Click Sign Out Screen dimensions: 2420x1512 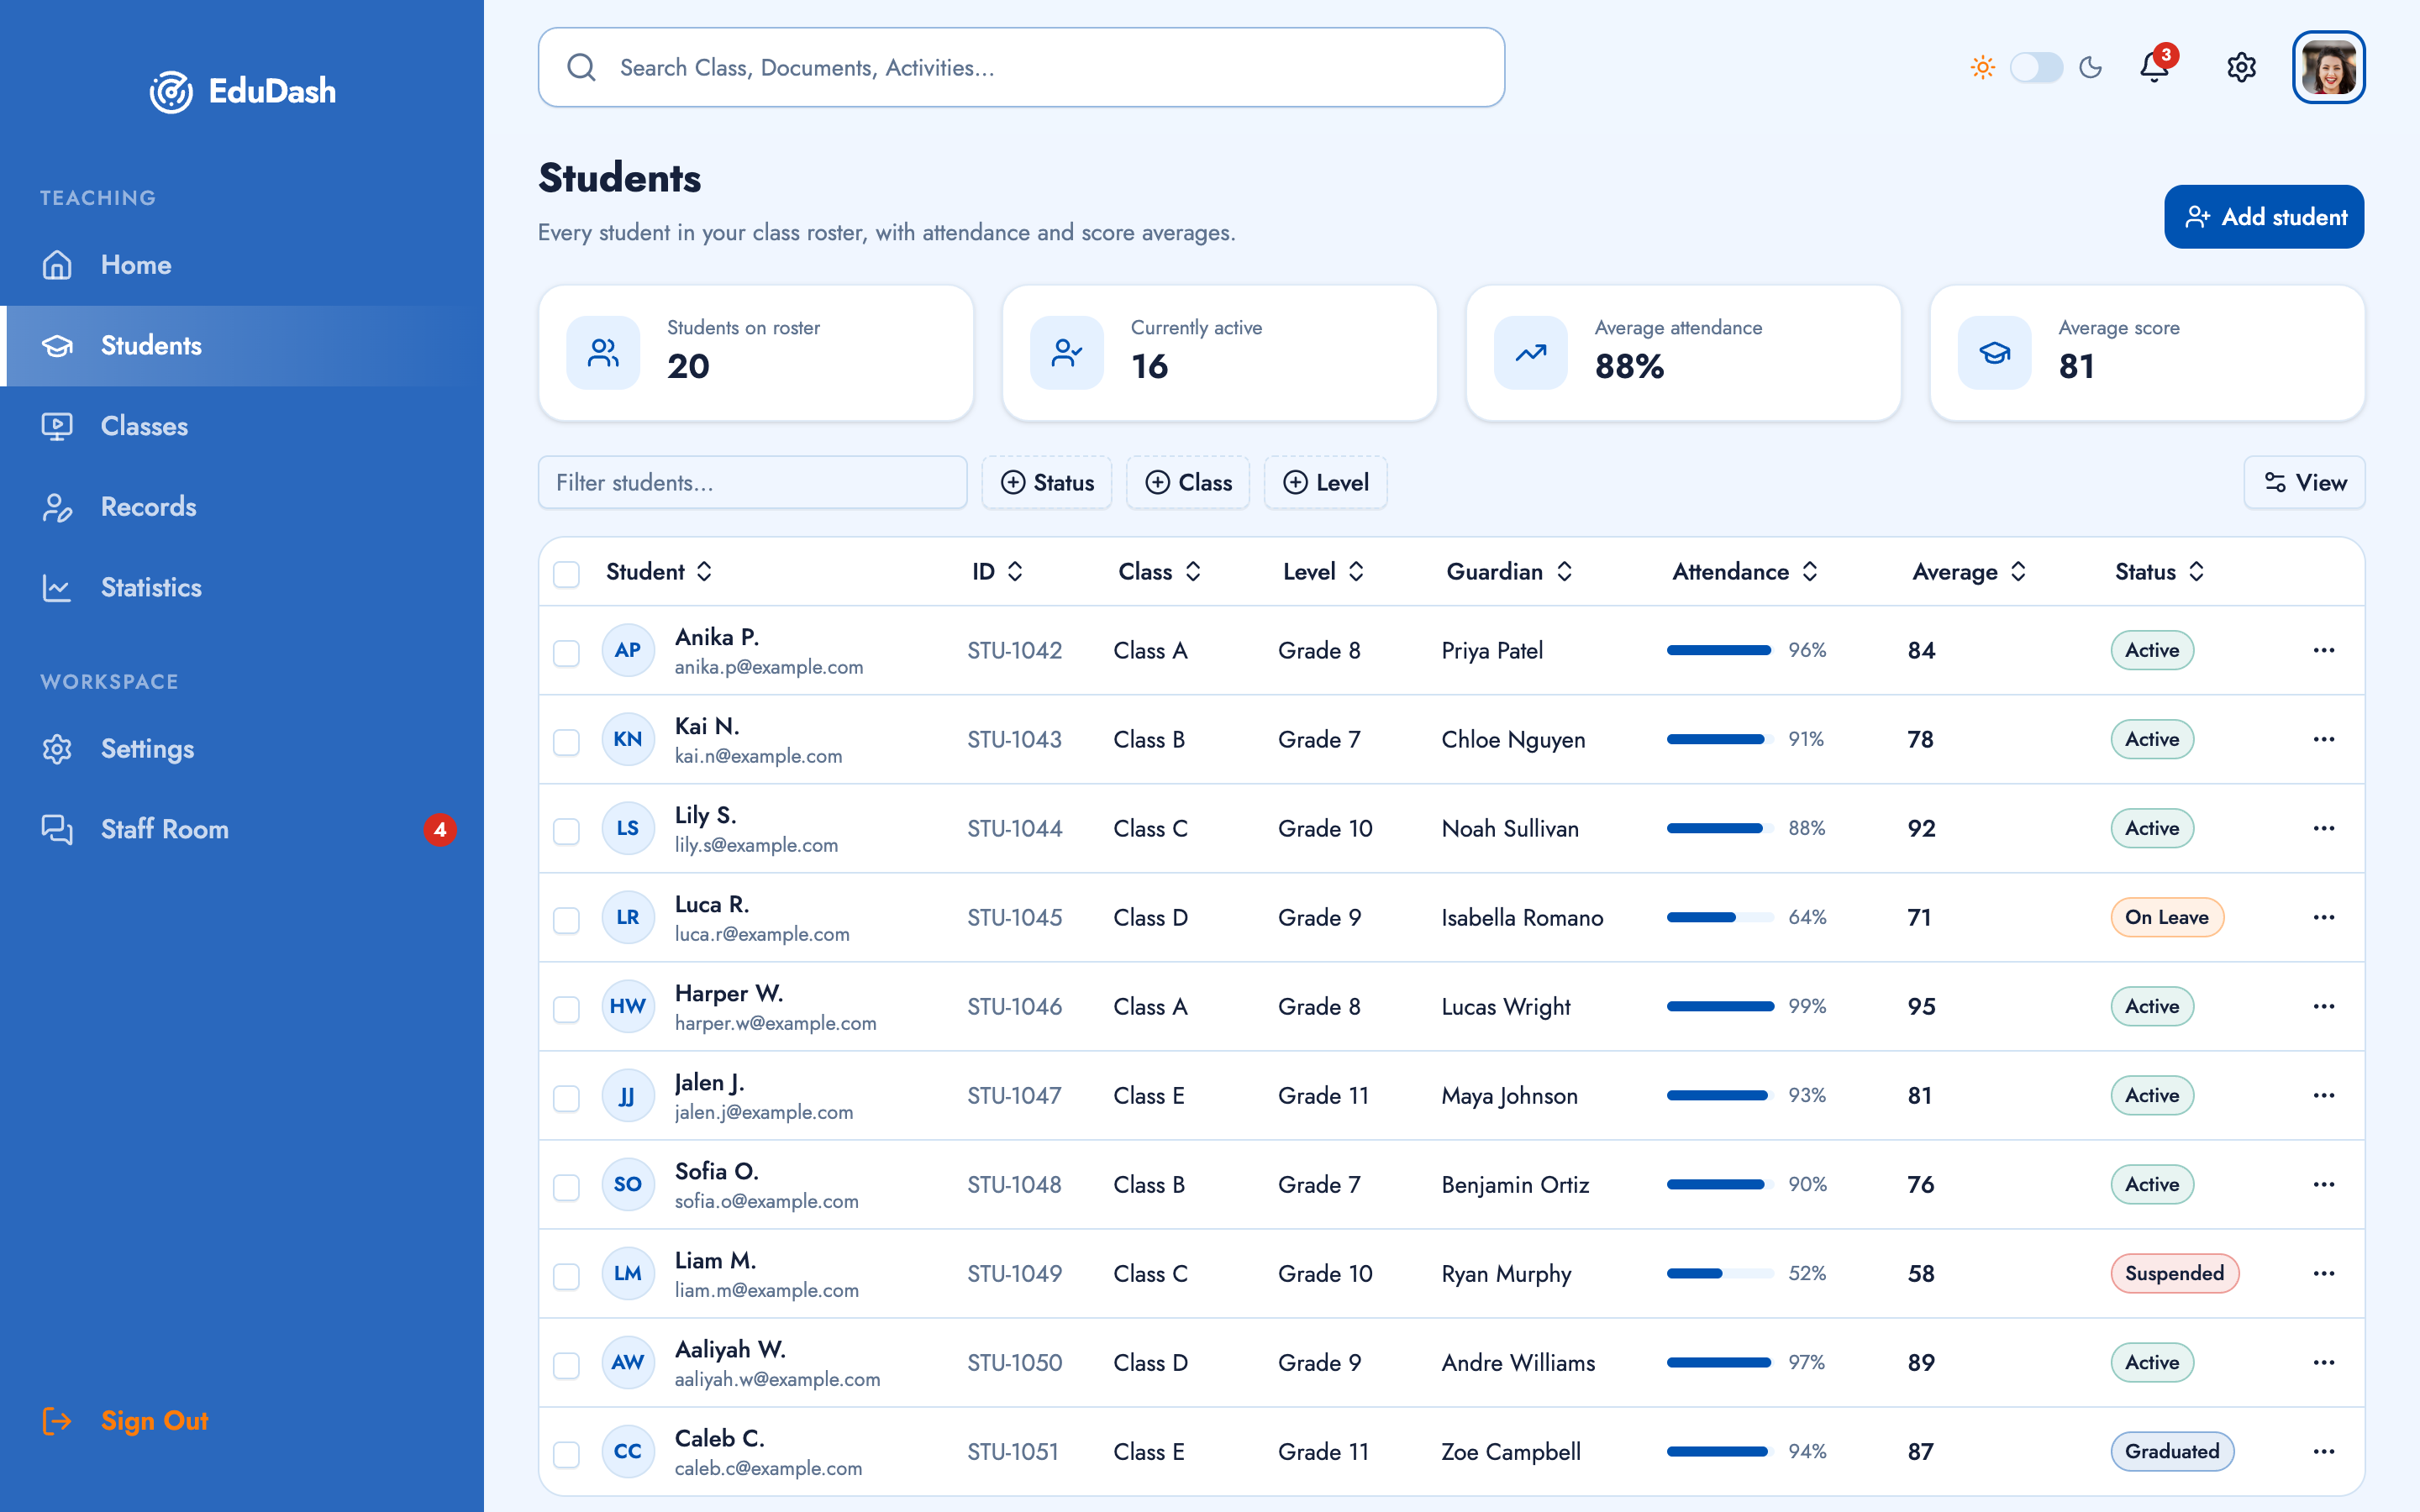[125, 1421]
